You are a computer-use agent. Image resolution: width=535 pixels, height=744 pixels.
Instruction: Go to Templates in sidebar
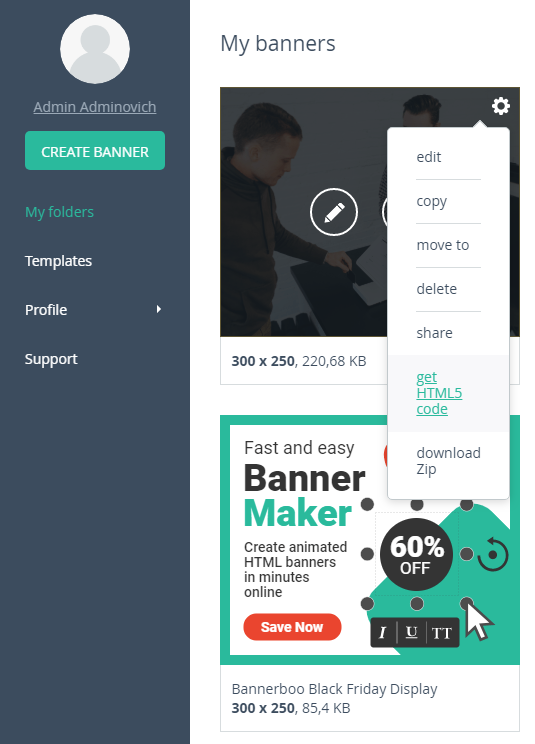point(58,261)
